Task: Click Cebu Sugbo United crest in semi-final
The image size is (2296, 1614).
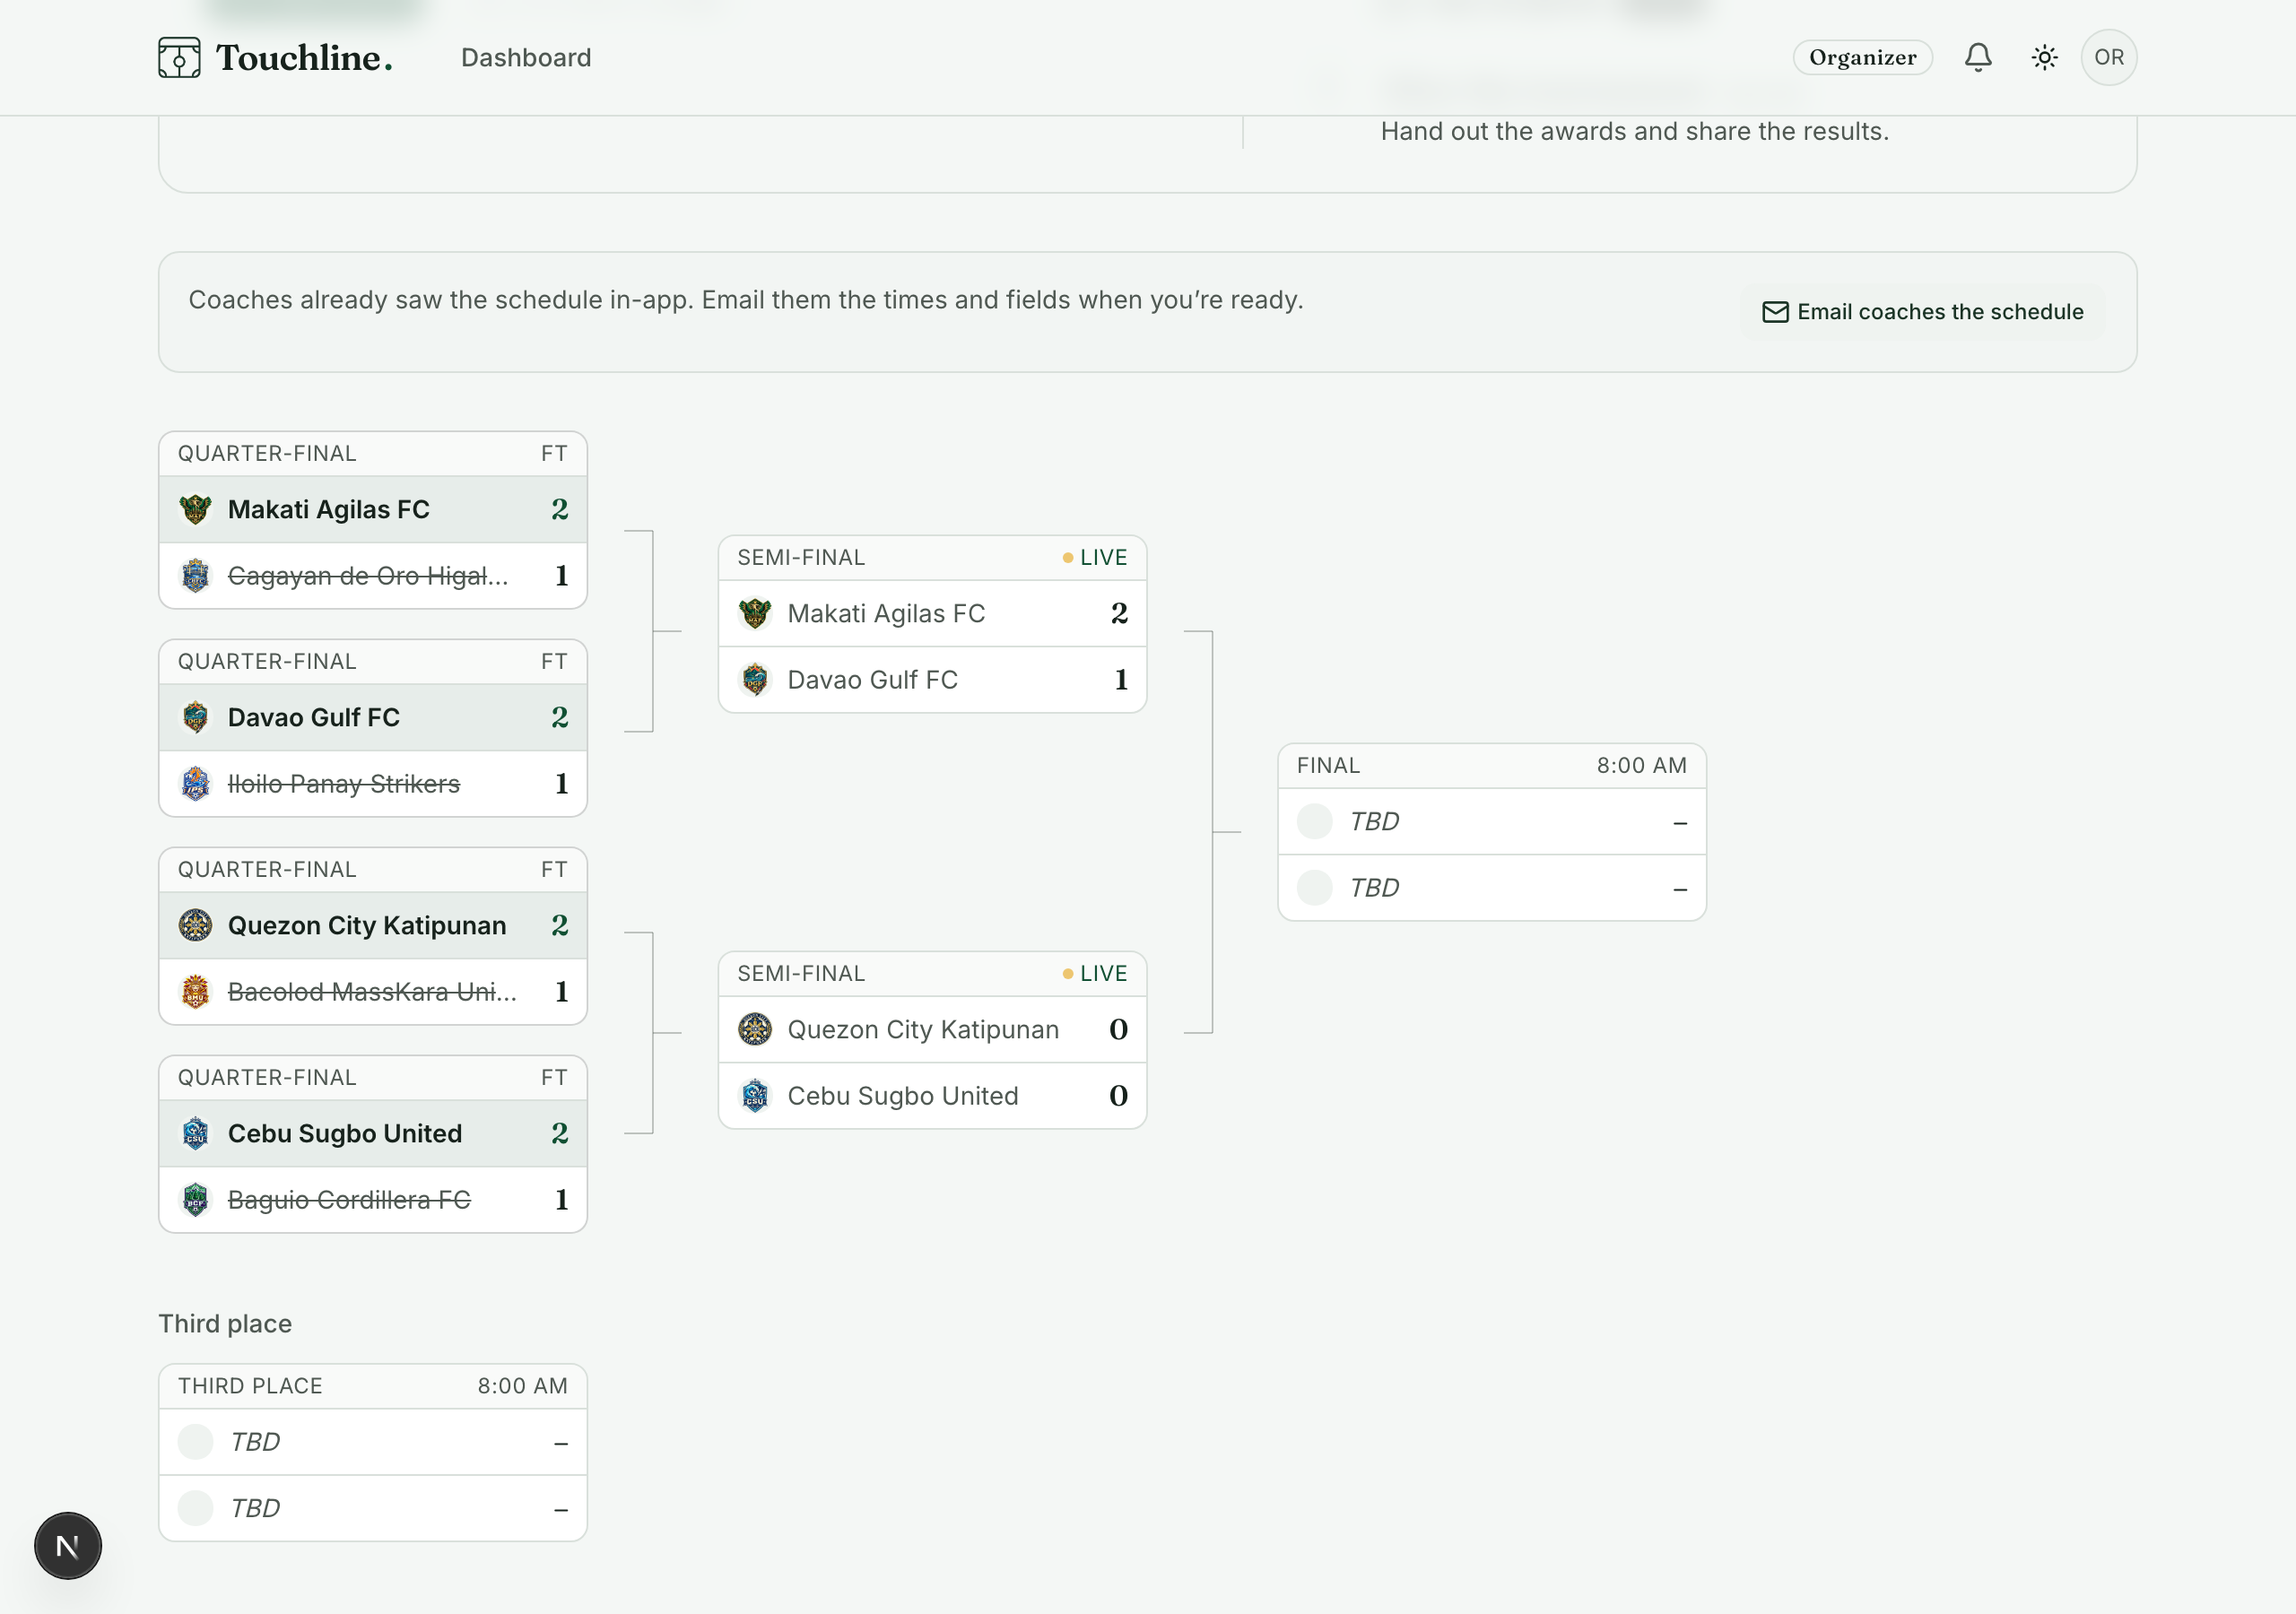Action: pos(755,1096)
